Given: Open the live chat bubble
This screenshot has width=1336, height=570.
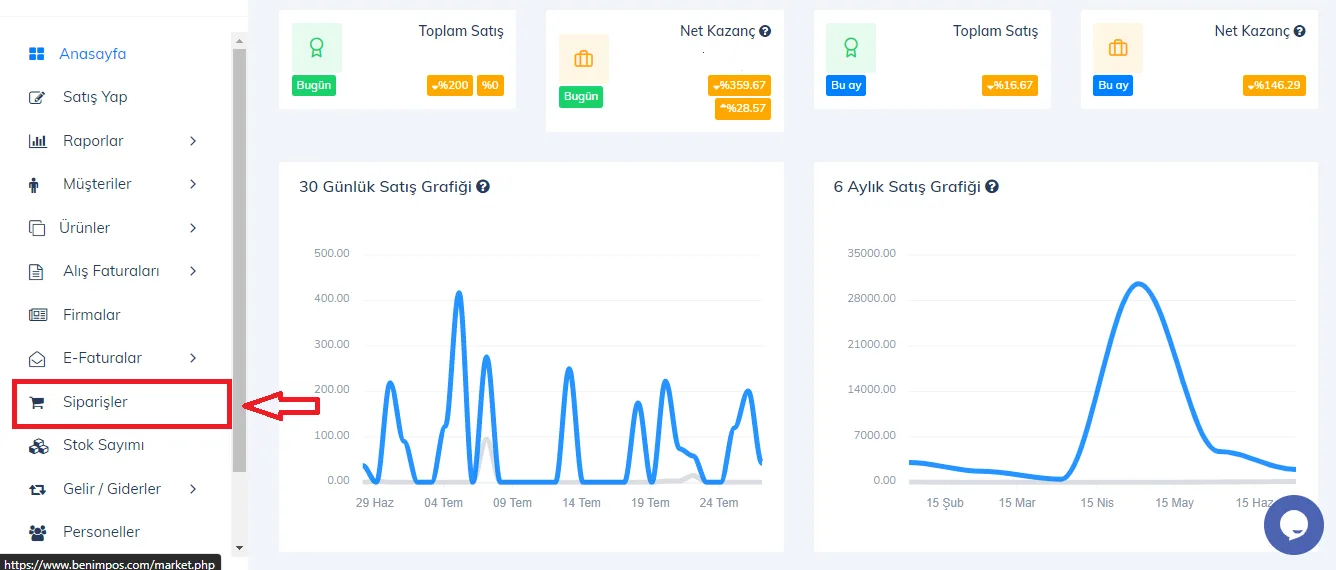Looking at the screenshot, I should (x=1293, y=524).
